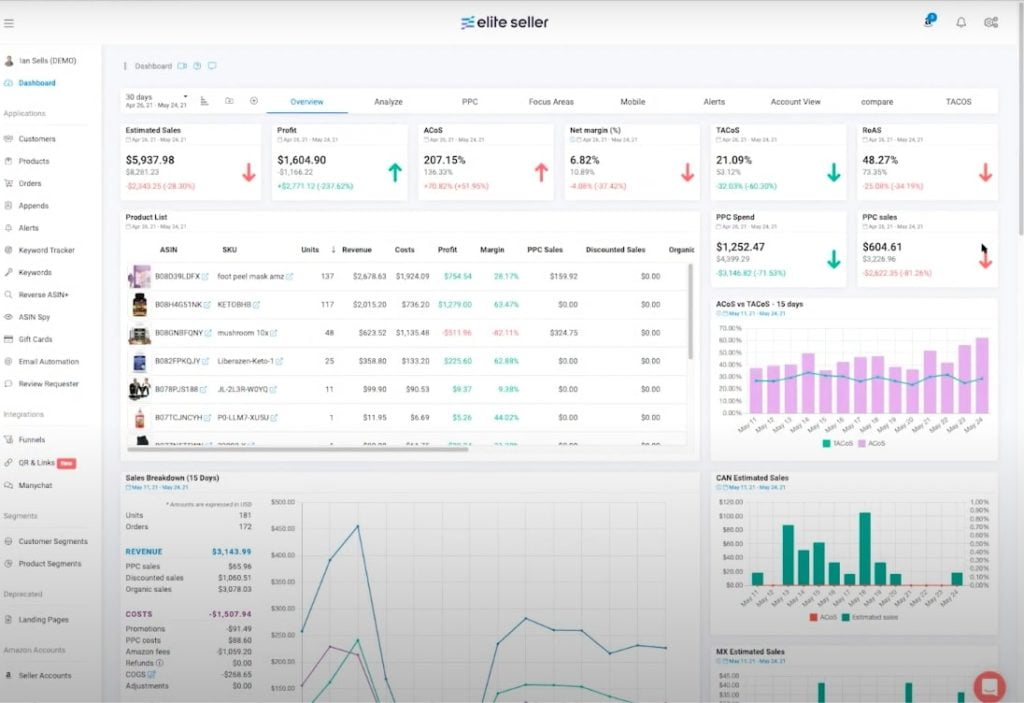Click the help icon beside Dashboard title
This screenshot has height=703, width=1024.
click(x=197, y=66)
